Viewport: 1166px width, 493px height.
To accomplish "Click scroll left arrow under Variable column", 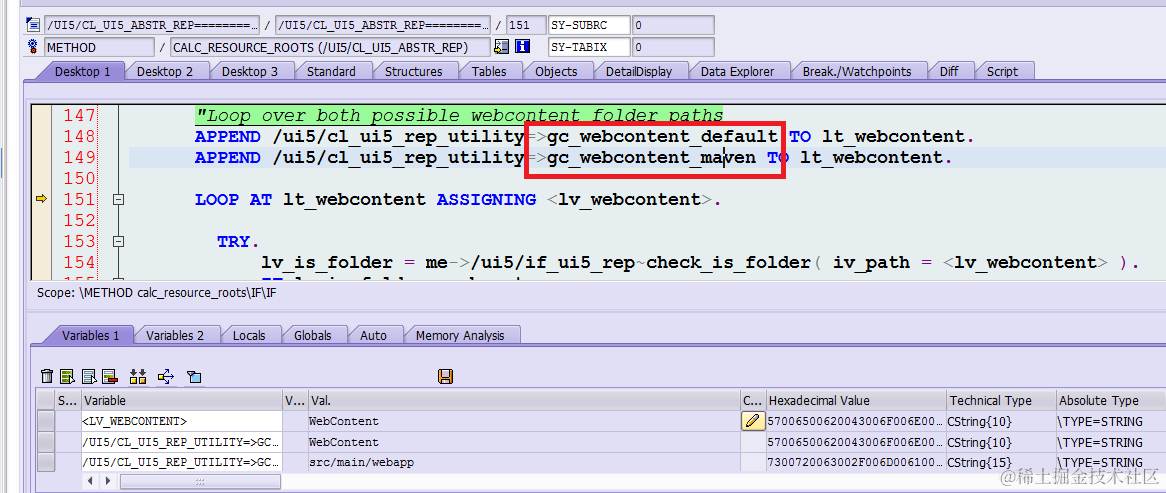I will [91, 482].
